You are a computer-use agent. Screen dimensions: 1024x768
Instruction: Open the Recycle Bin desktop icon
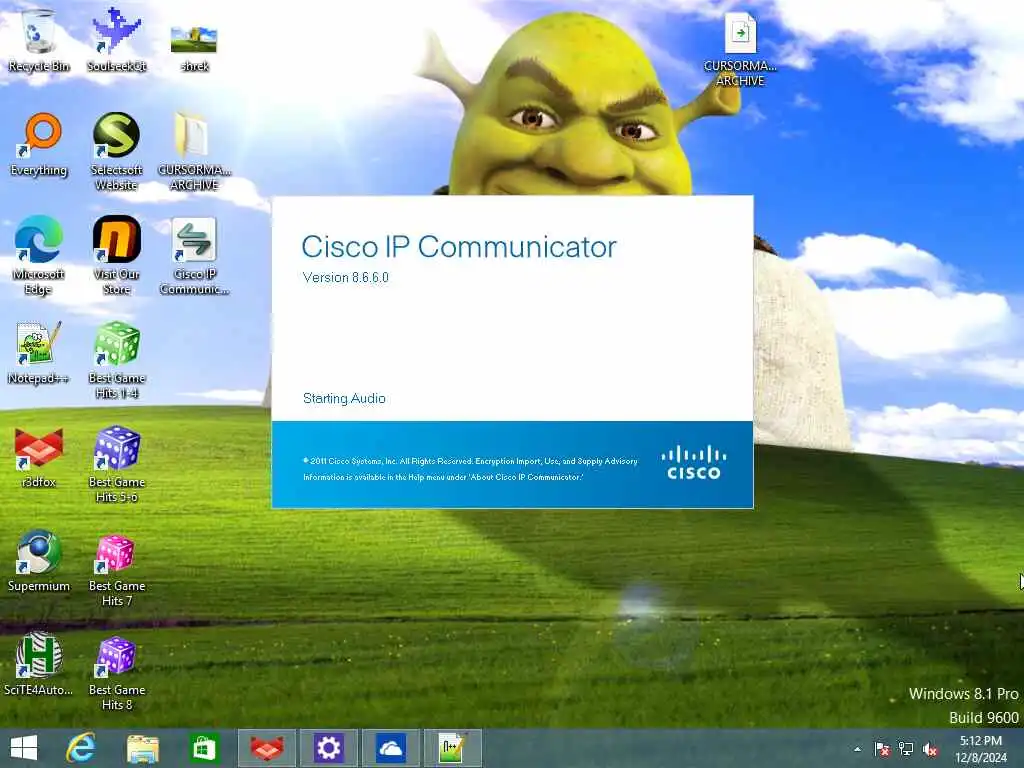[38, 39]
